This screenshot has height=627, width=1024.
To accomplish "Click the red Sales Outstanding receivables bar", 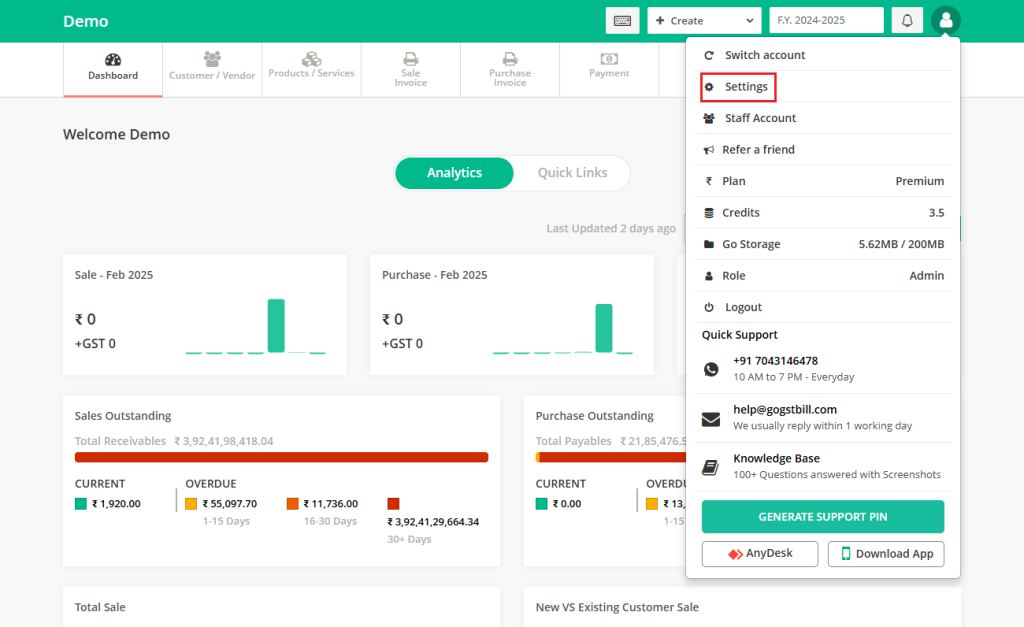I will 281,457.
